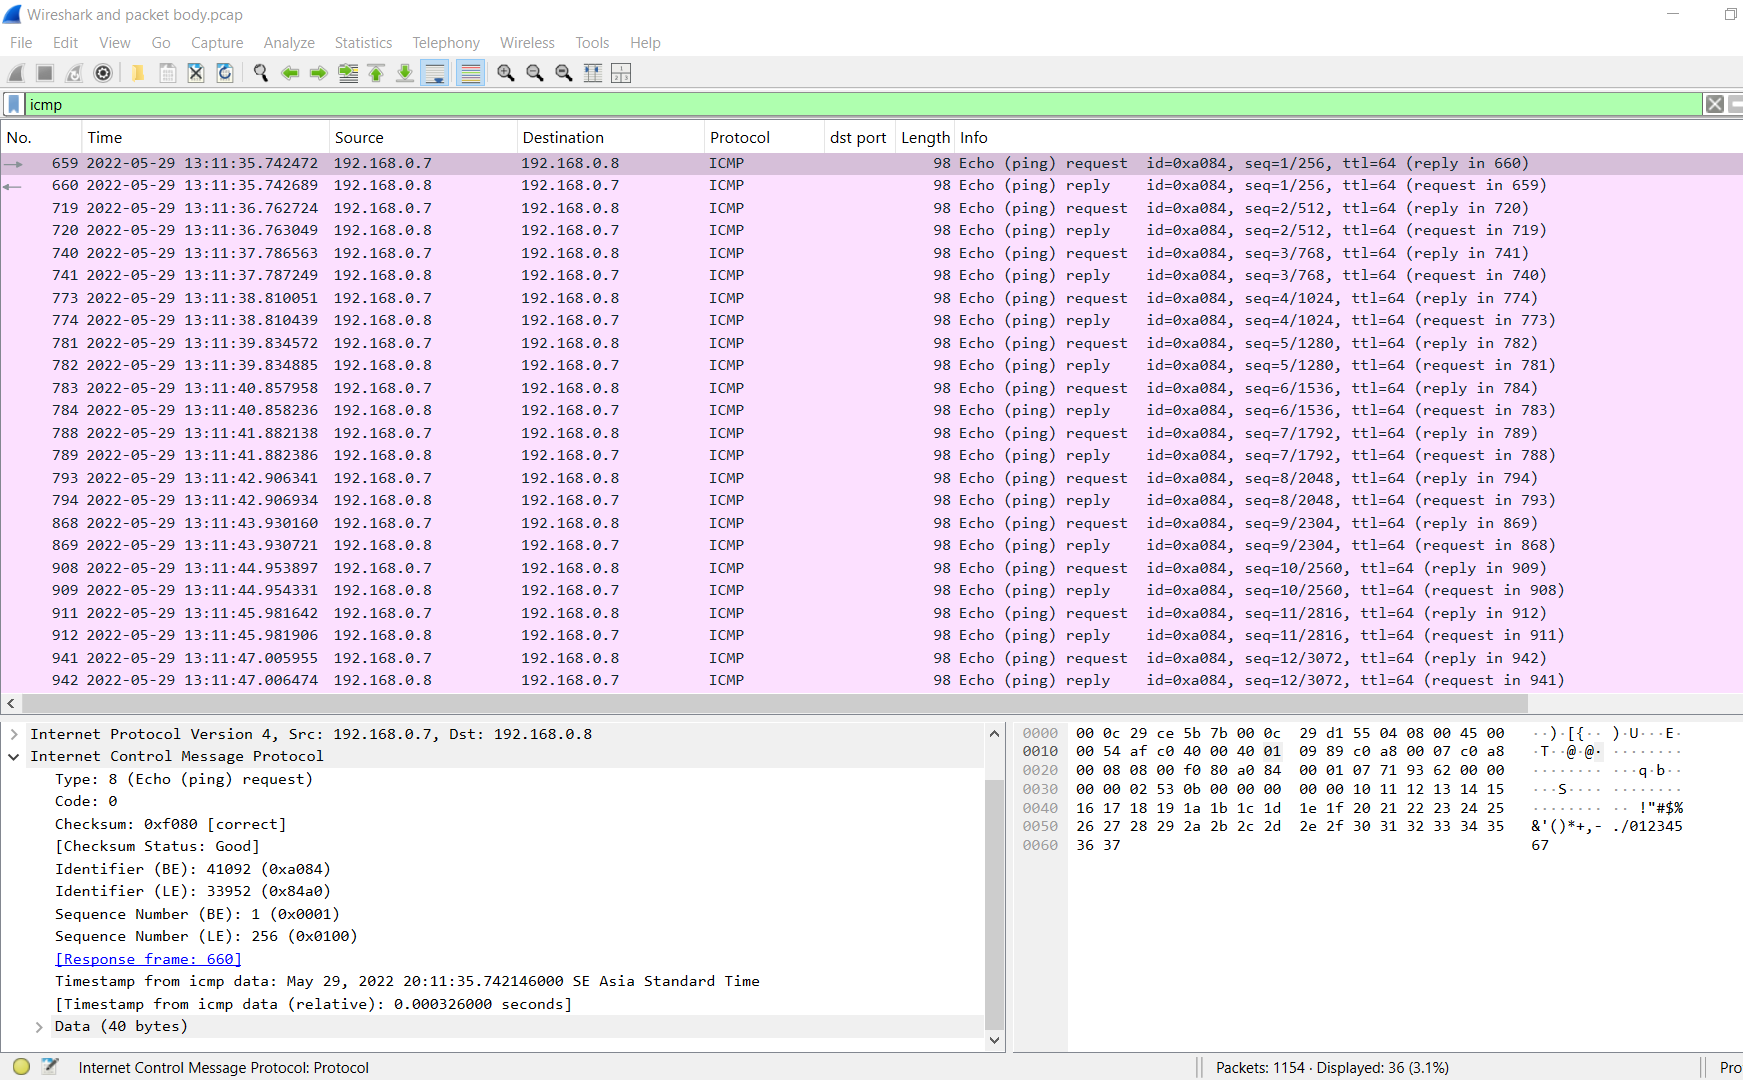
Task: Click the start capture shark fin icon
Action: tap(16, 73)
